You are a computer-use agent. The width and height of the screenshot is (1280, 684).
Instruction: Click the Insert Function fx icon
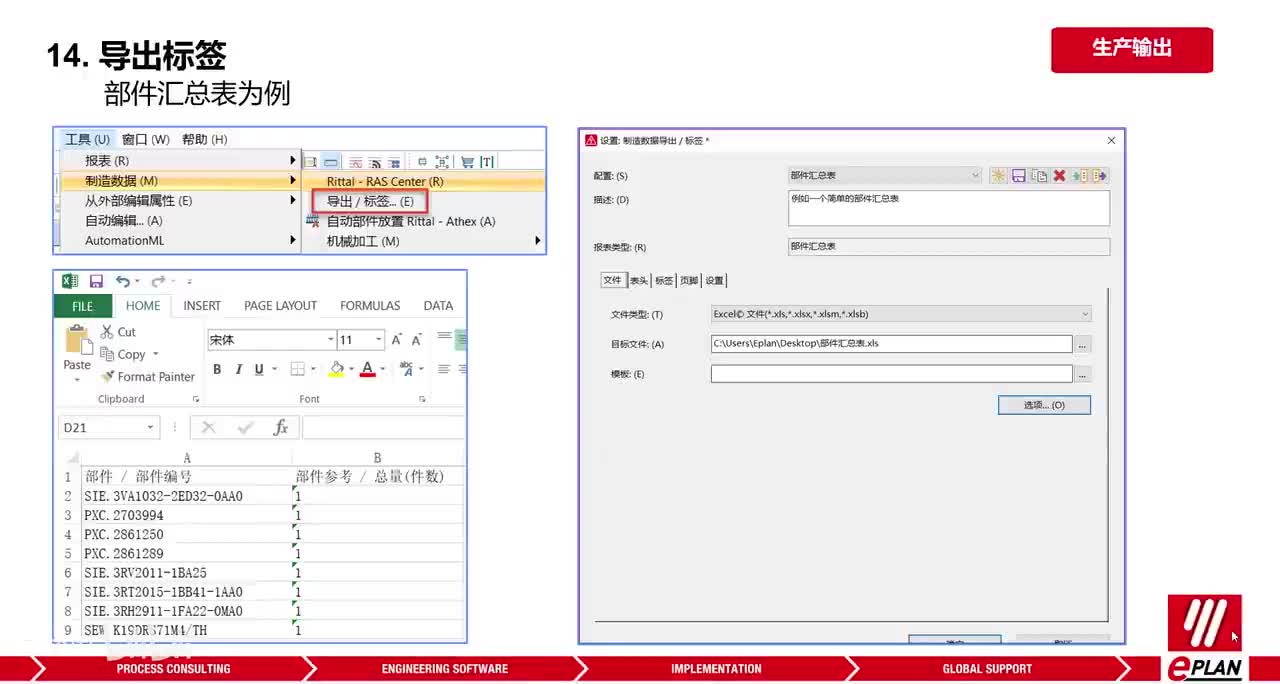click(x=281, y=428)
